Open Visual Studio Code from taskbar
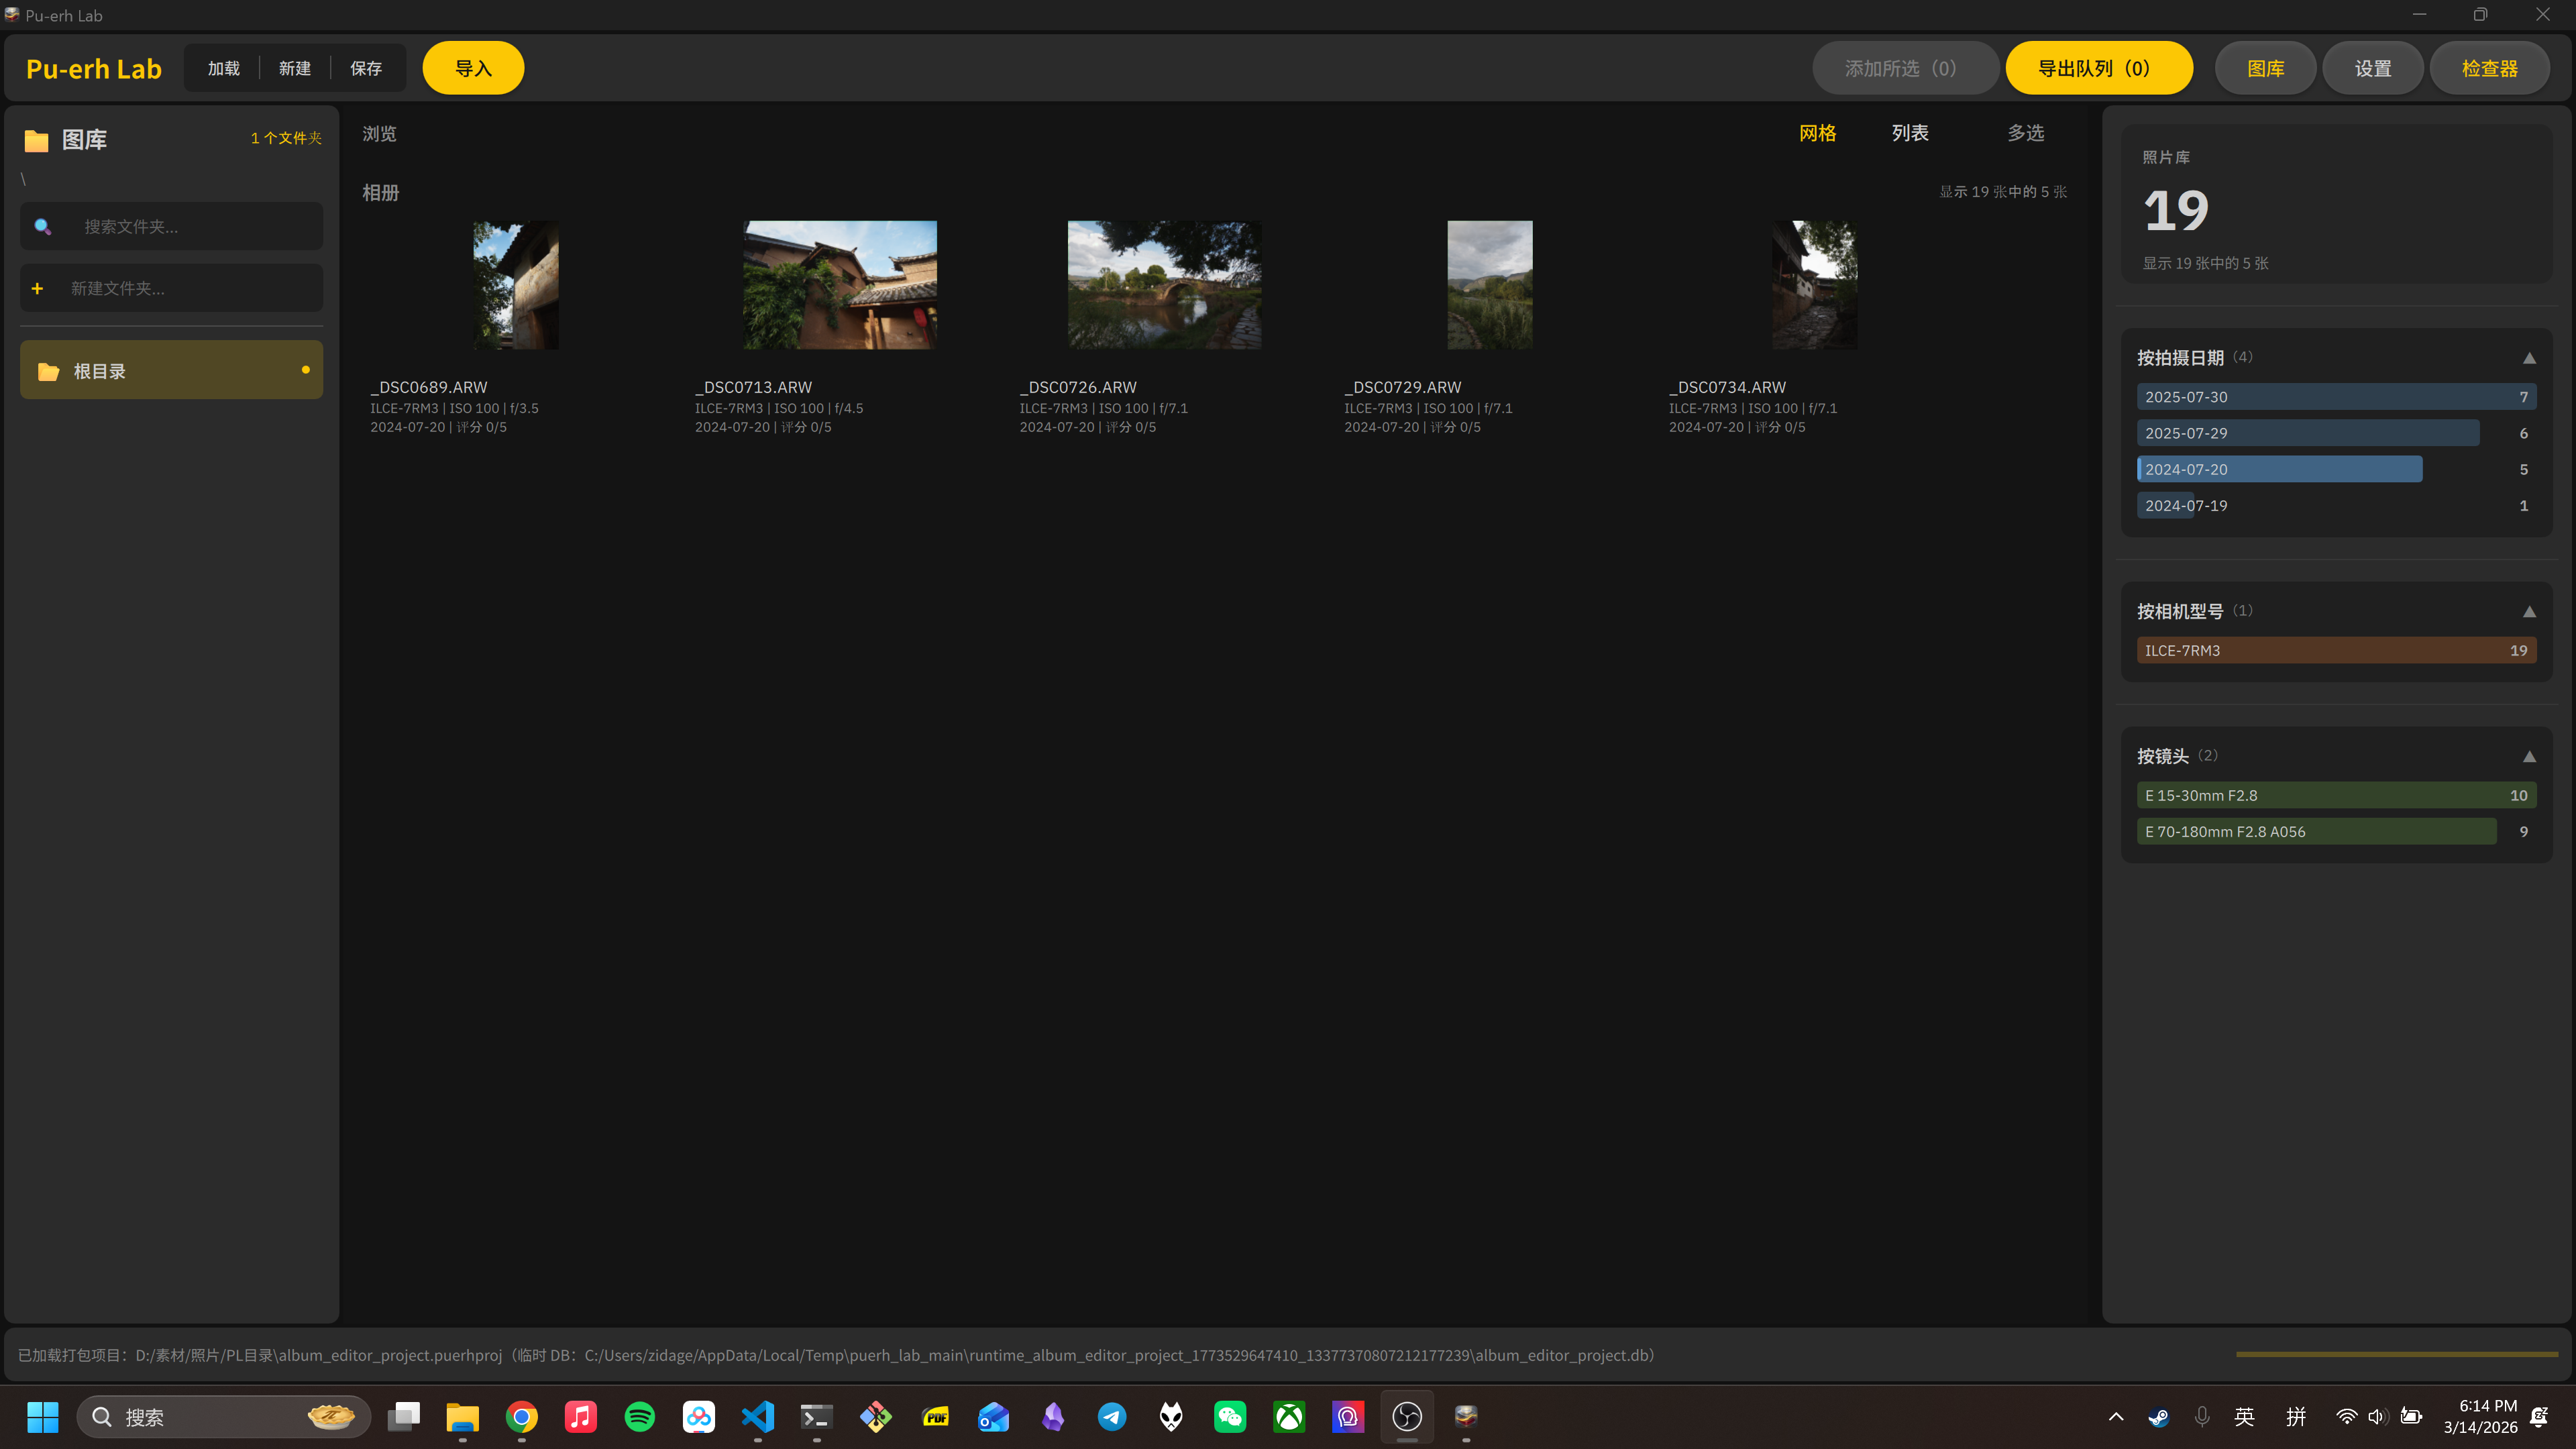This screenshot has height=1449, width=2576. point(758,1416)
